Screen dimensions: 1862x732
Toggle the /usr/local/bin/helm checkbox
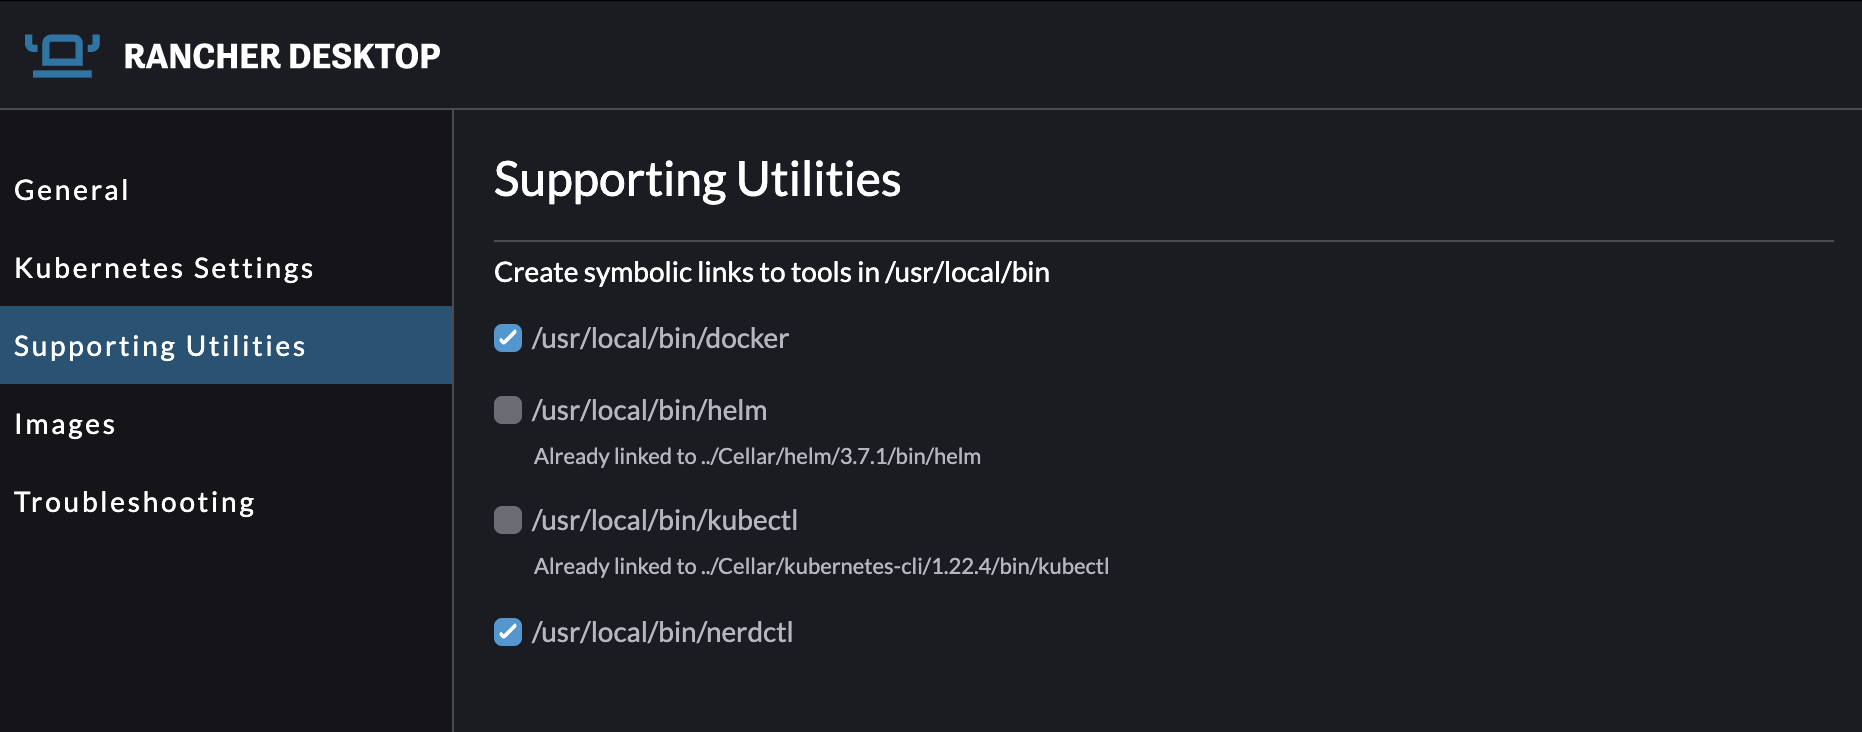coord(508,410)
